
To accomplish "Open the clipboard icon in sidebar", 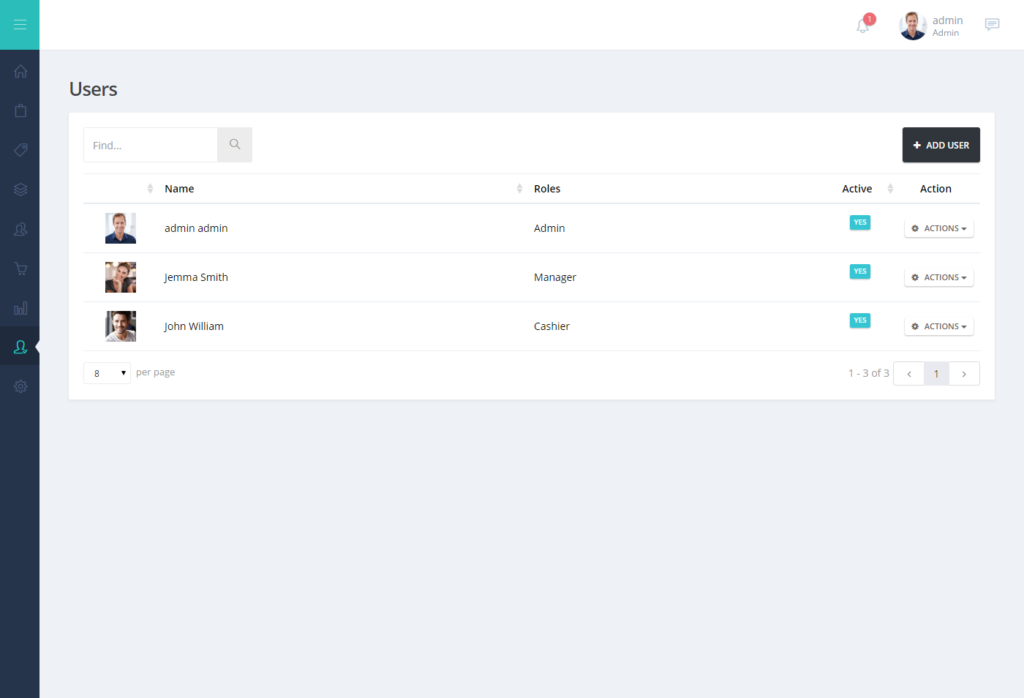I will point(20,110).
